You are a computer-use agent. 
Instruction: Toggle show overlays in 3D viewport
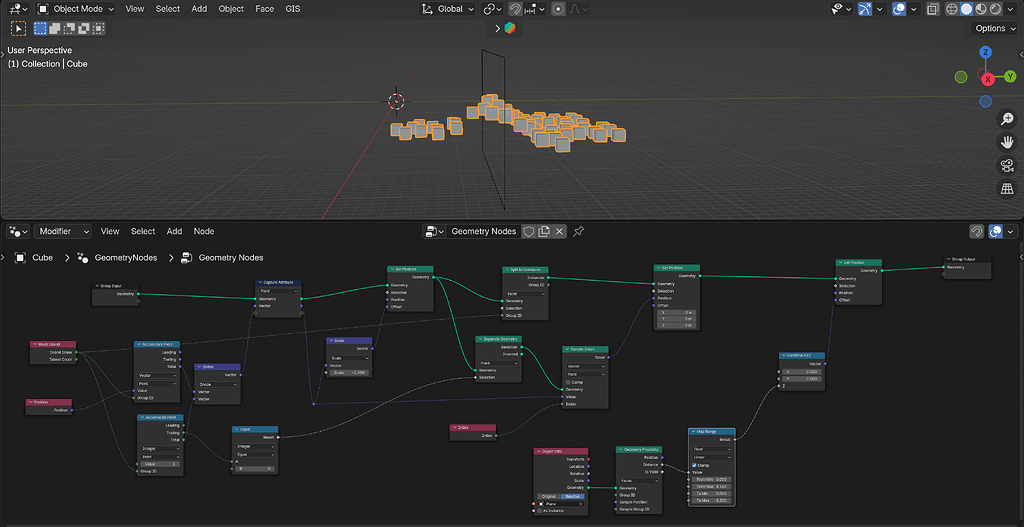click(x=899, y=9)
